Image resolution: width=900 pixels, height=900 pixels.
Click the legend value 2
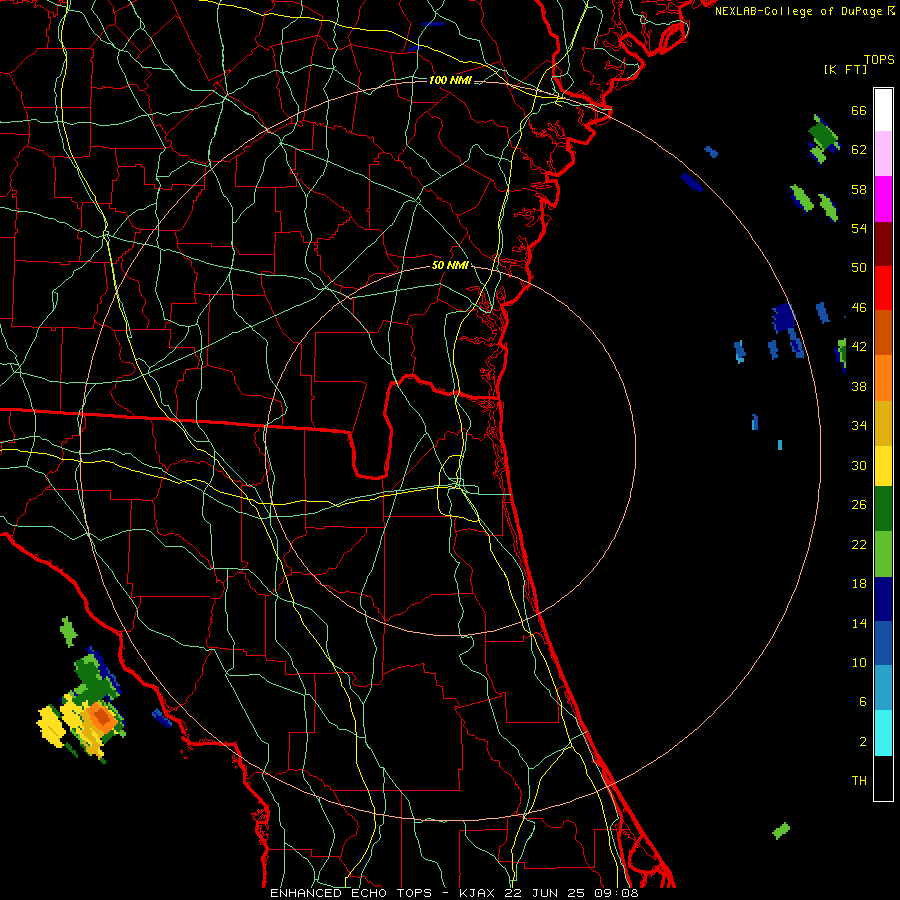coord(863,742)
